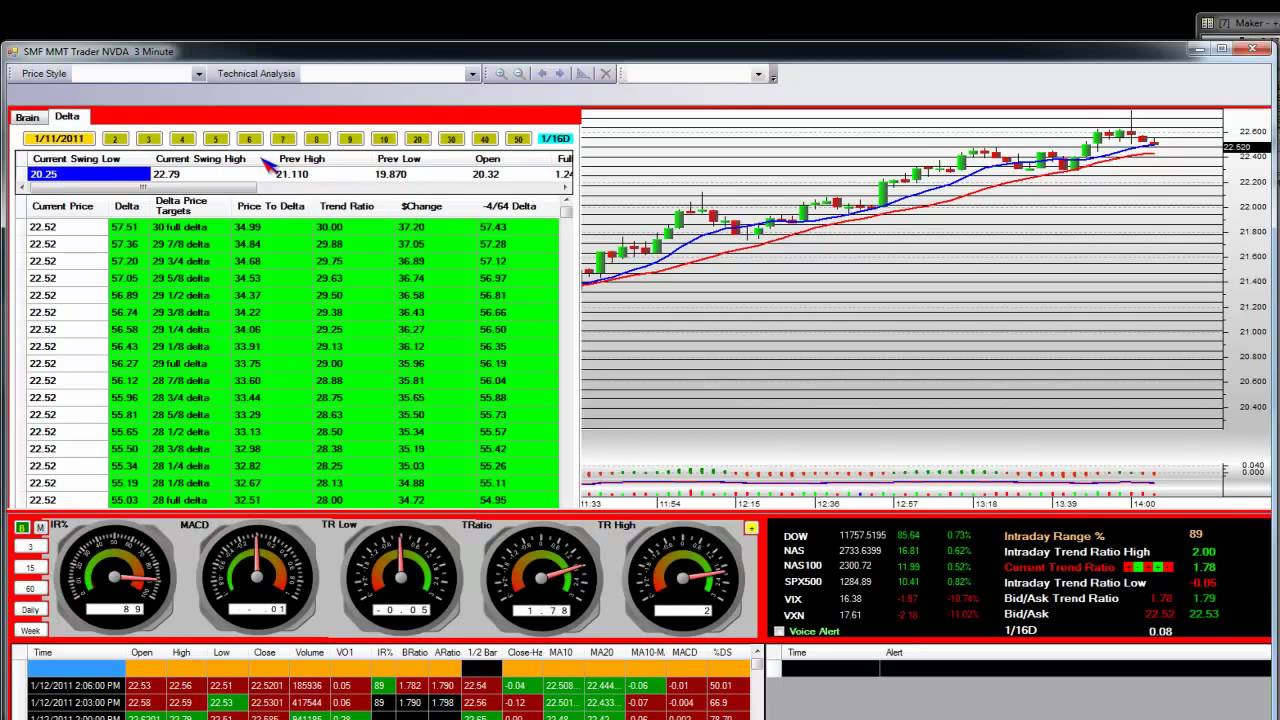Click the 1/12/2011 2:03:00 PM row
The height and width of the screenshot is (720, 1280).
click(x=390, y=703)
